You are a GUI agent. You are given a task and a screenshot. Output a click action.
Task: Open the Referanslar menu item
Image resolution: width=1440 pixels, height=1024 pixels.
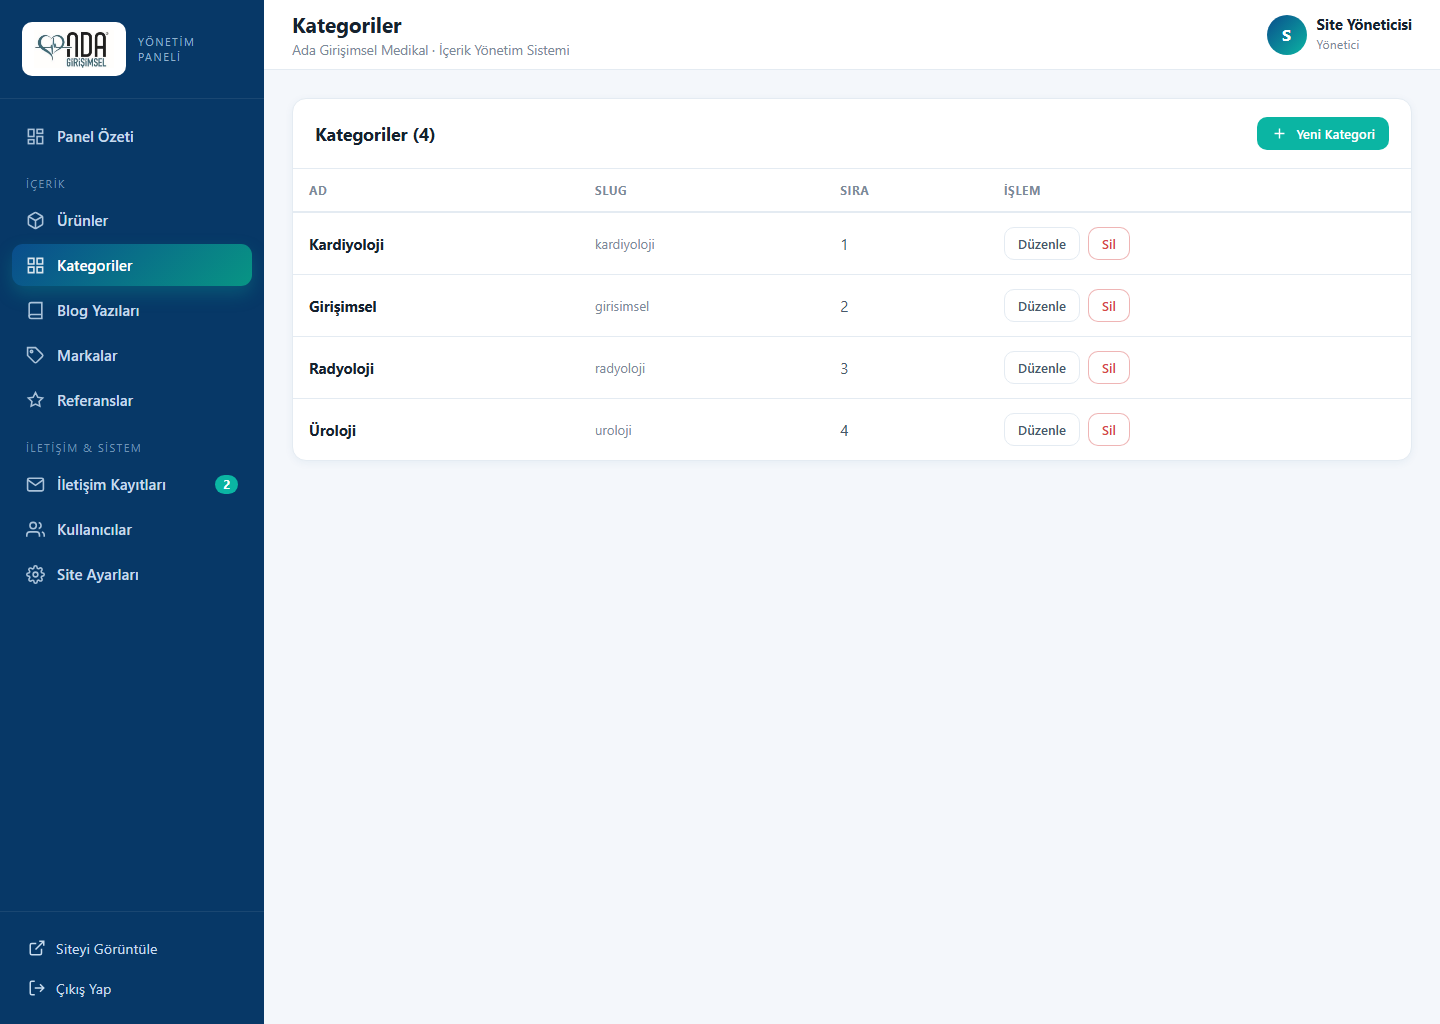(132, 401)
